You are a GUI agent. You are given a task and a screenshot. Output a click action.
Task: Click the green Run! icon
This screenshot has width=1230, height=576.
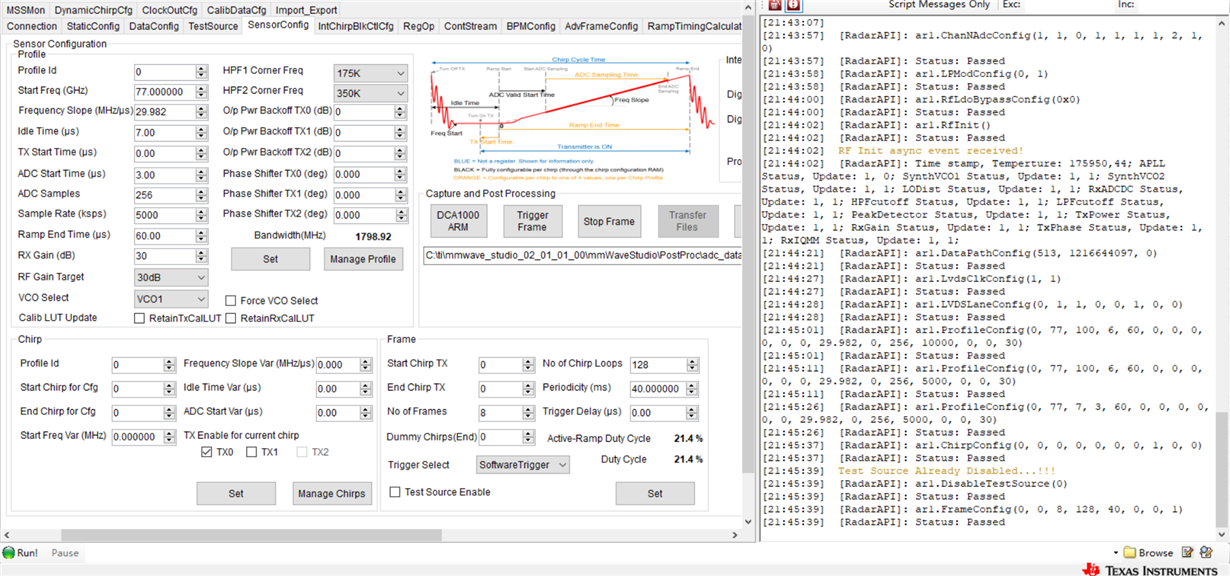coord(9,553)
